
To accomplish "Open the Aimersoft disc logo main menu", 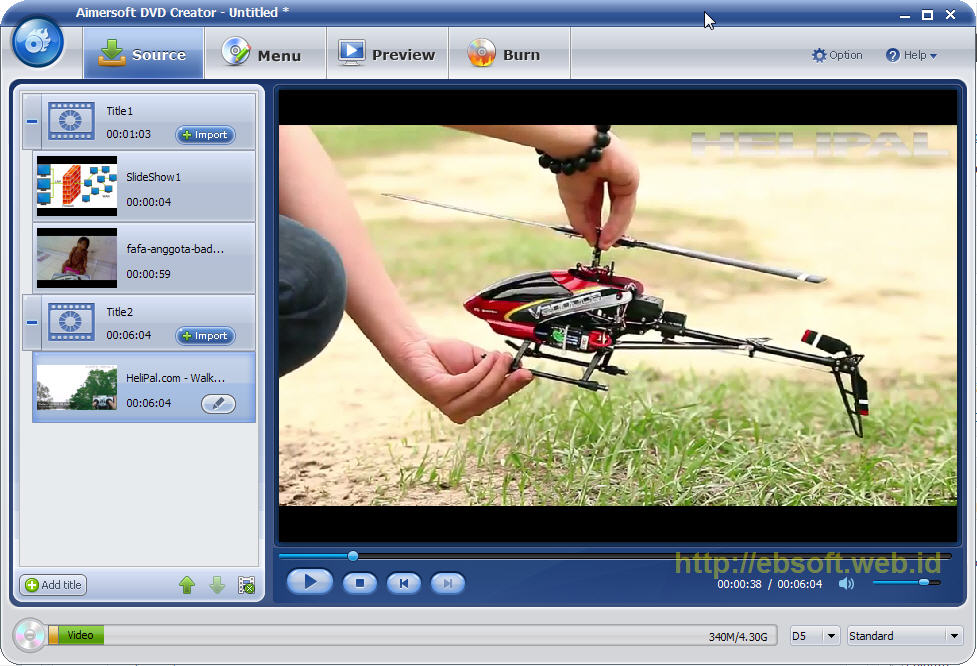I will coord(37,42).
